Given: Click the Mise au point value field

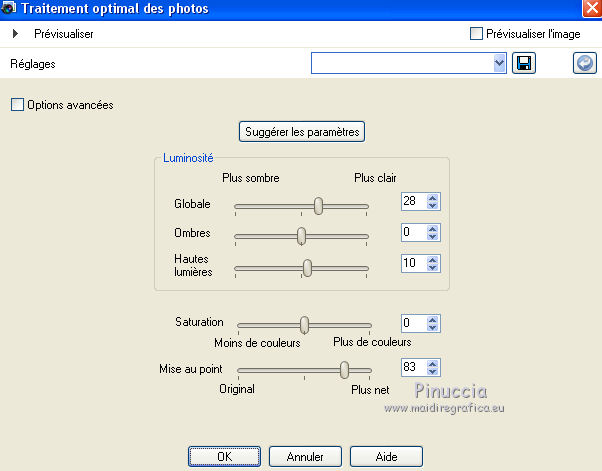Looking at the screenshot, I should tap(411, 368).
